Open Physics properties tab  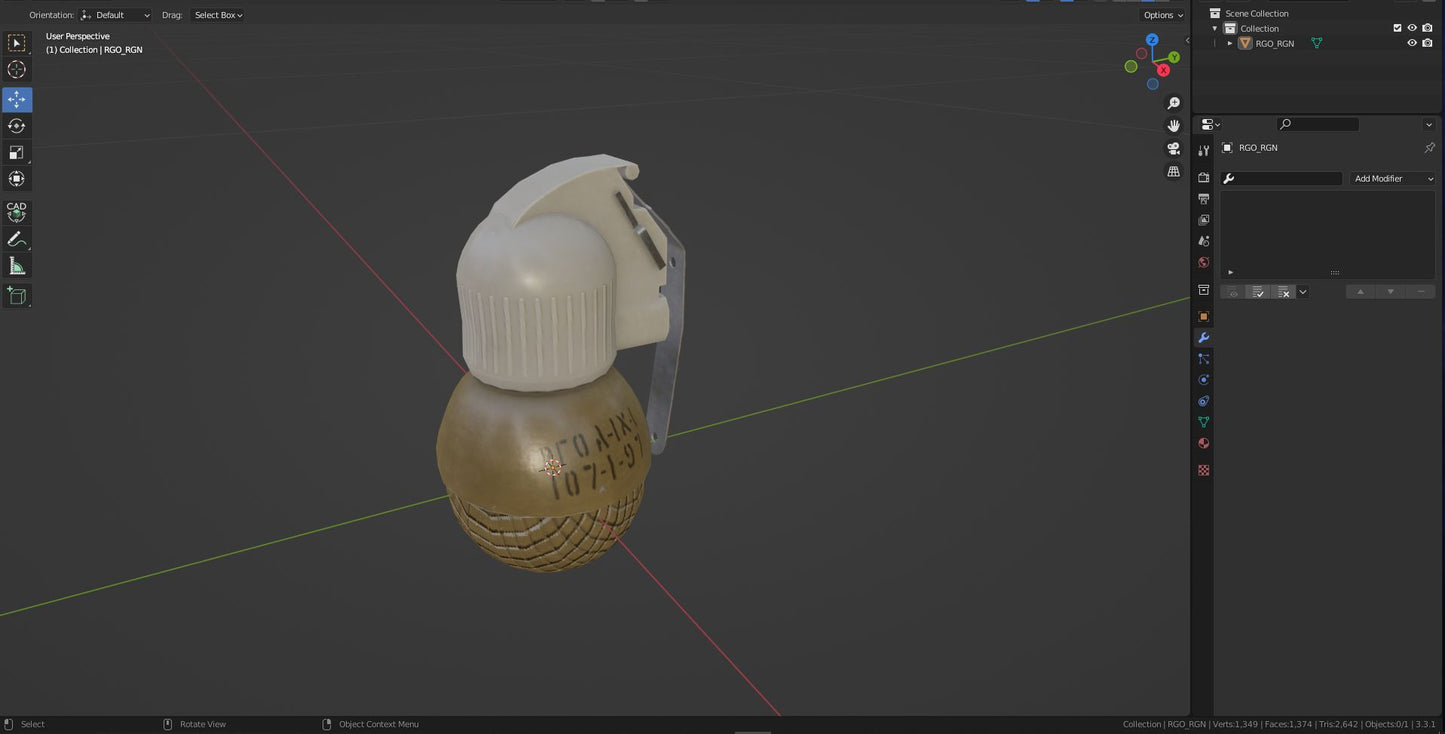1204,380
